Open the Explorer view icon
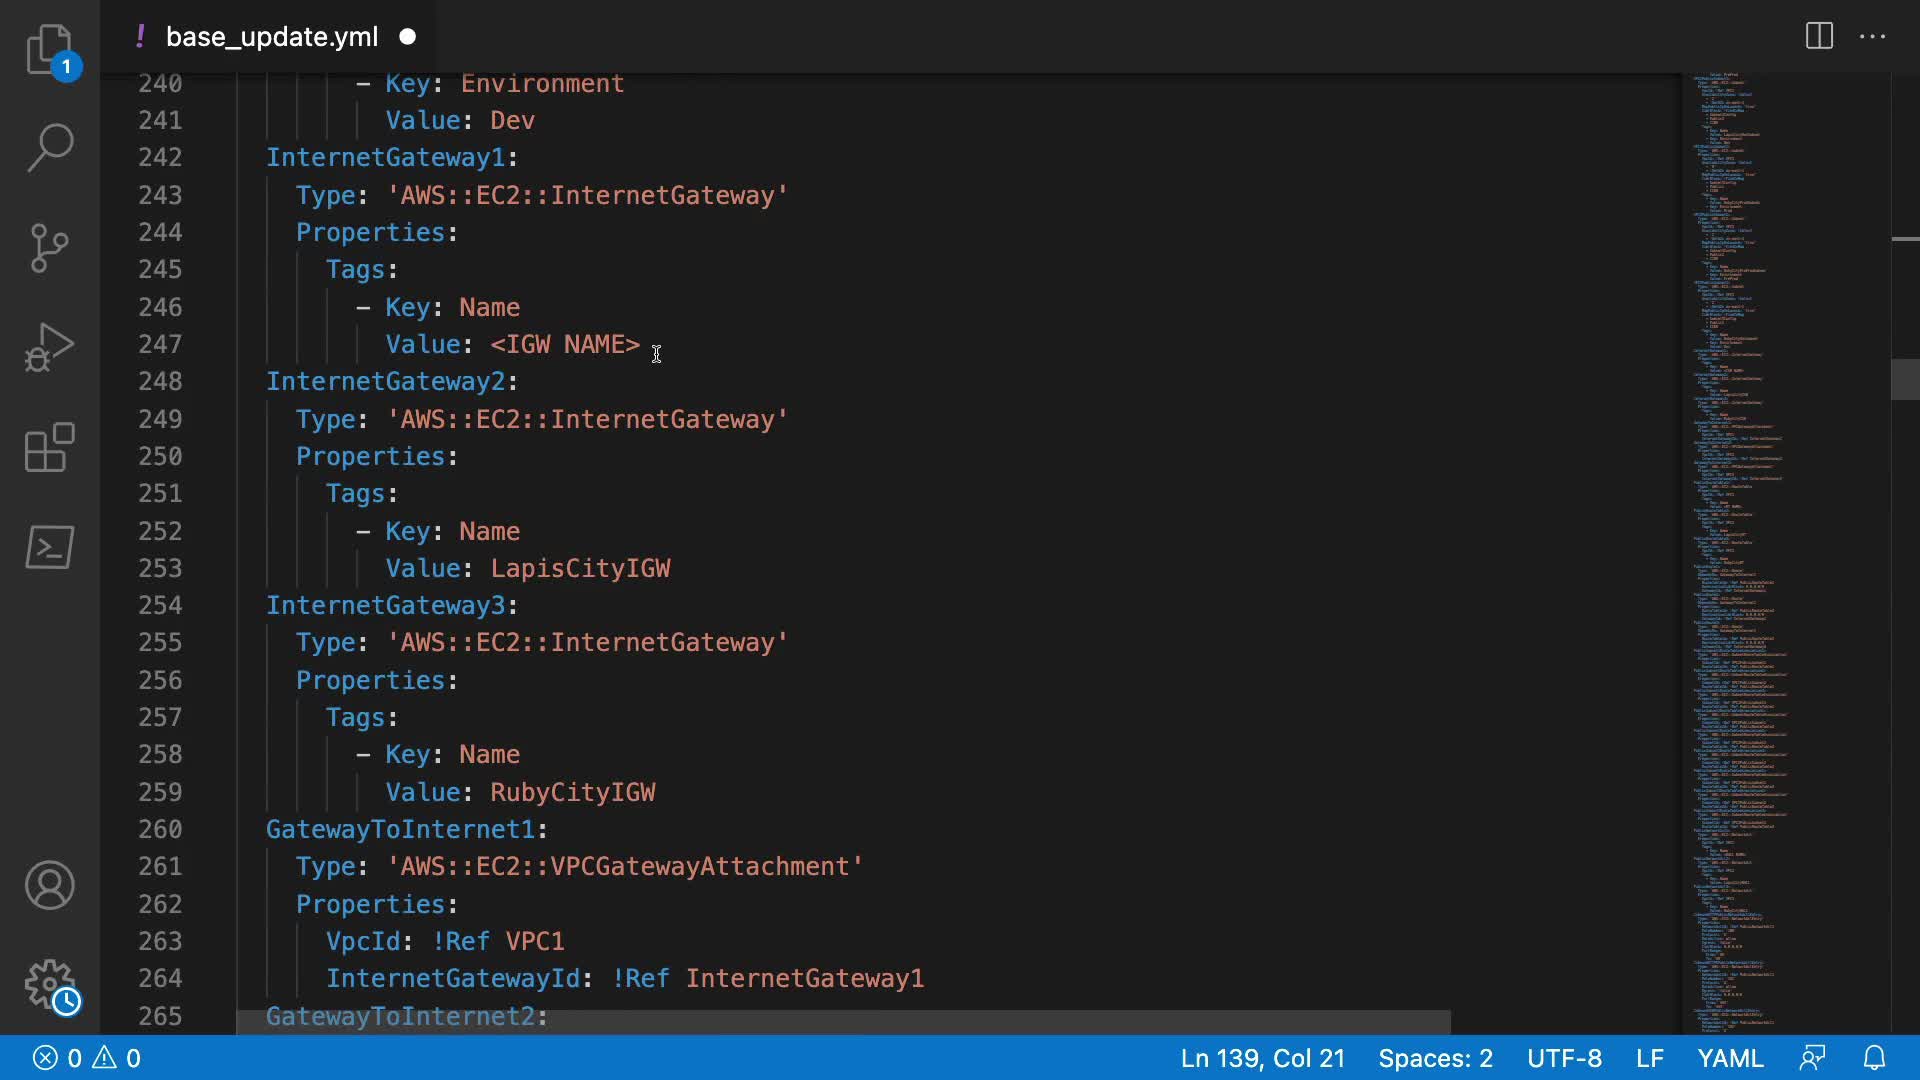Screen dimensions: 1920x1080 49,49
